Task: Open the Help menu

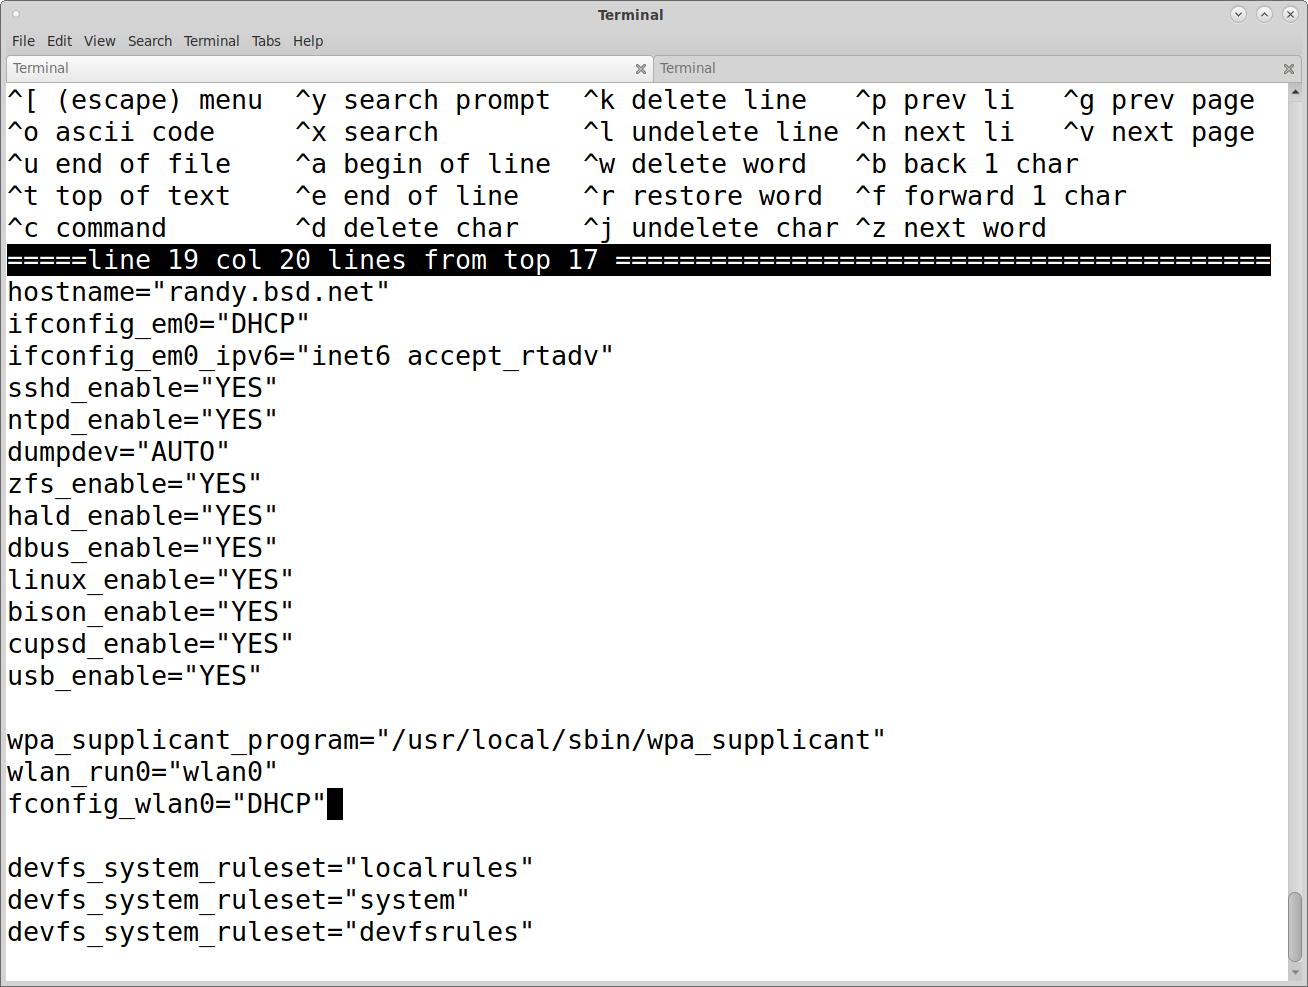Action: pyautogui.click(x=308, y=41)
